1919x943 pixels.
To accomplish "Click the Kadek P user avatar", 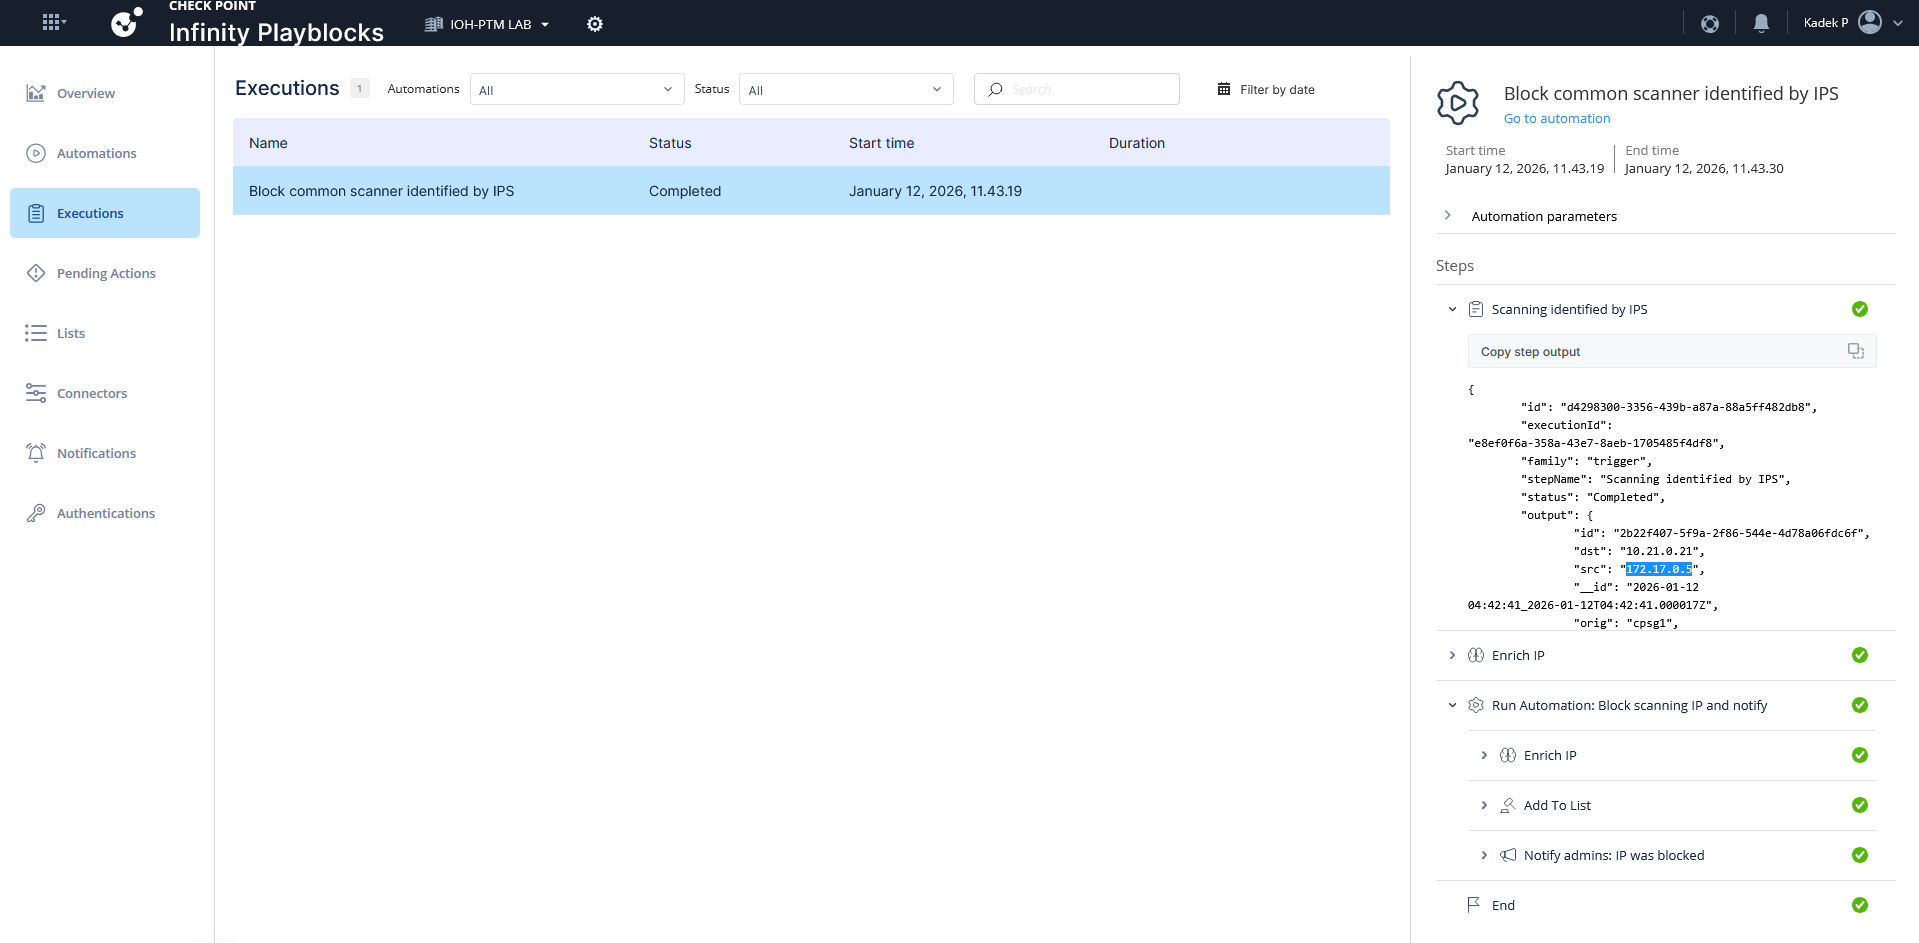I will 1870,22.
